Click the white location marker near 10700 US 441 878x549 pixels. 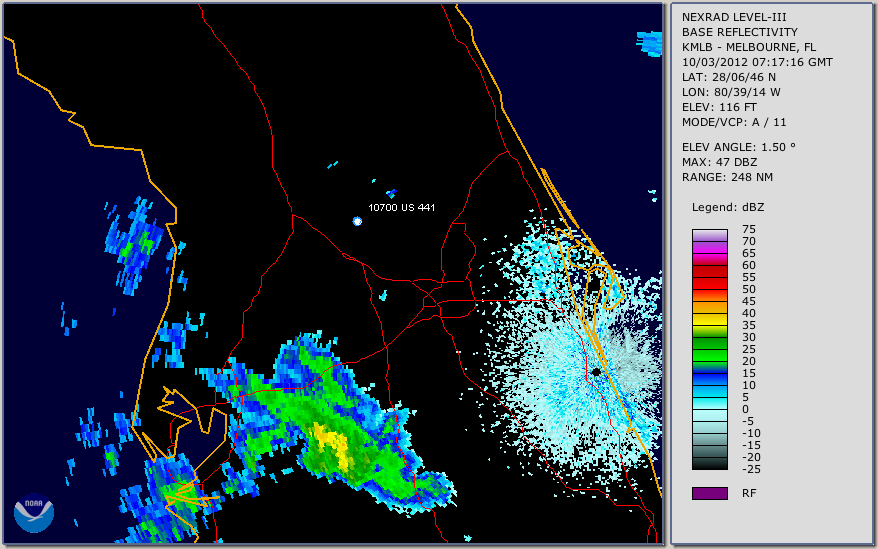(x=357, y=221)
